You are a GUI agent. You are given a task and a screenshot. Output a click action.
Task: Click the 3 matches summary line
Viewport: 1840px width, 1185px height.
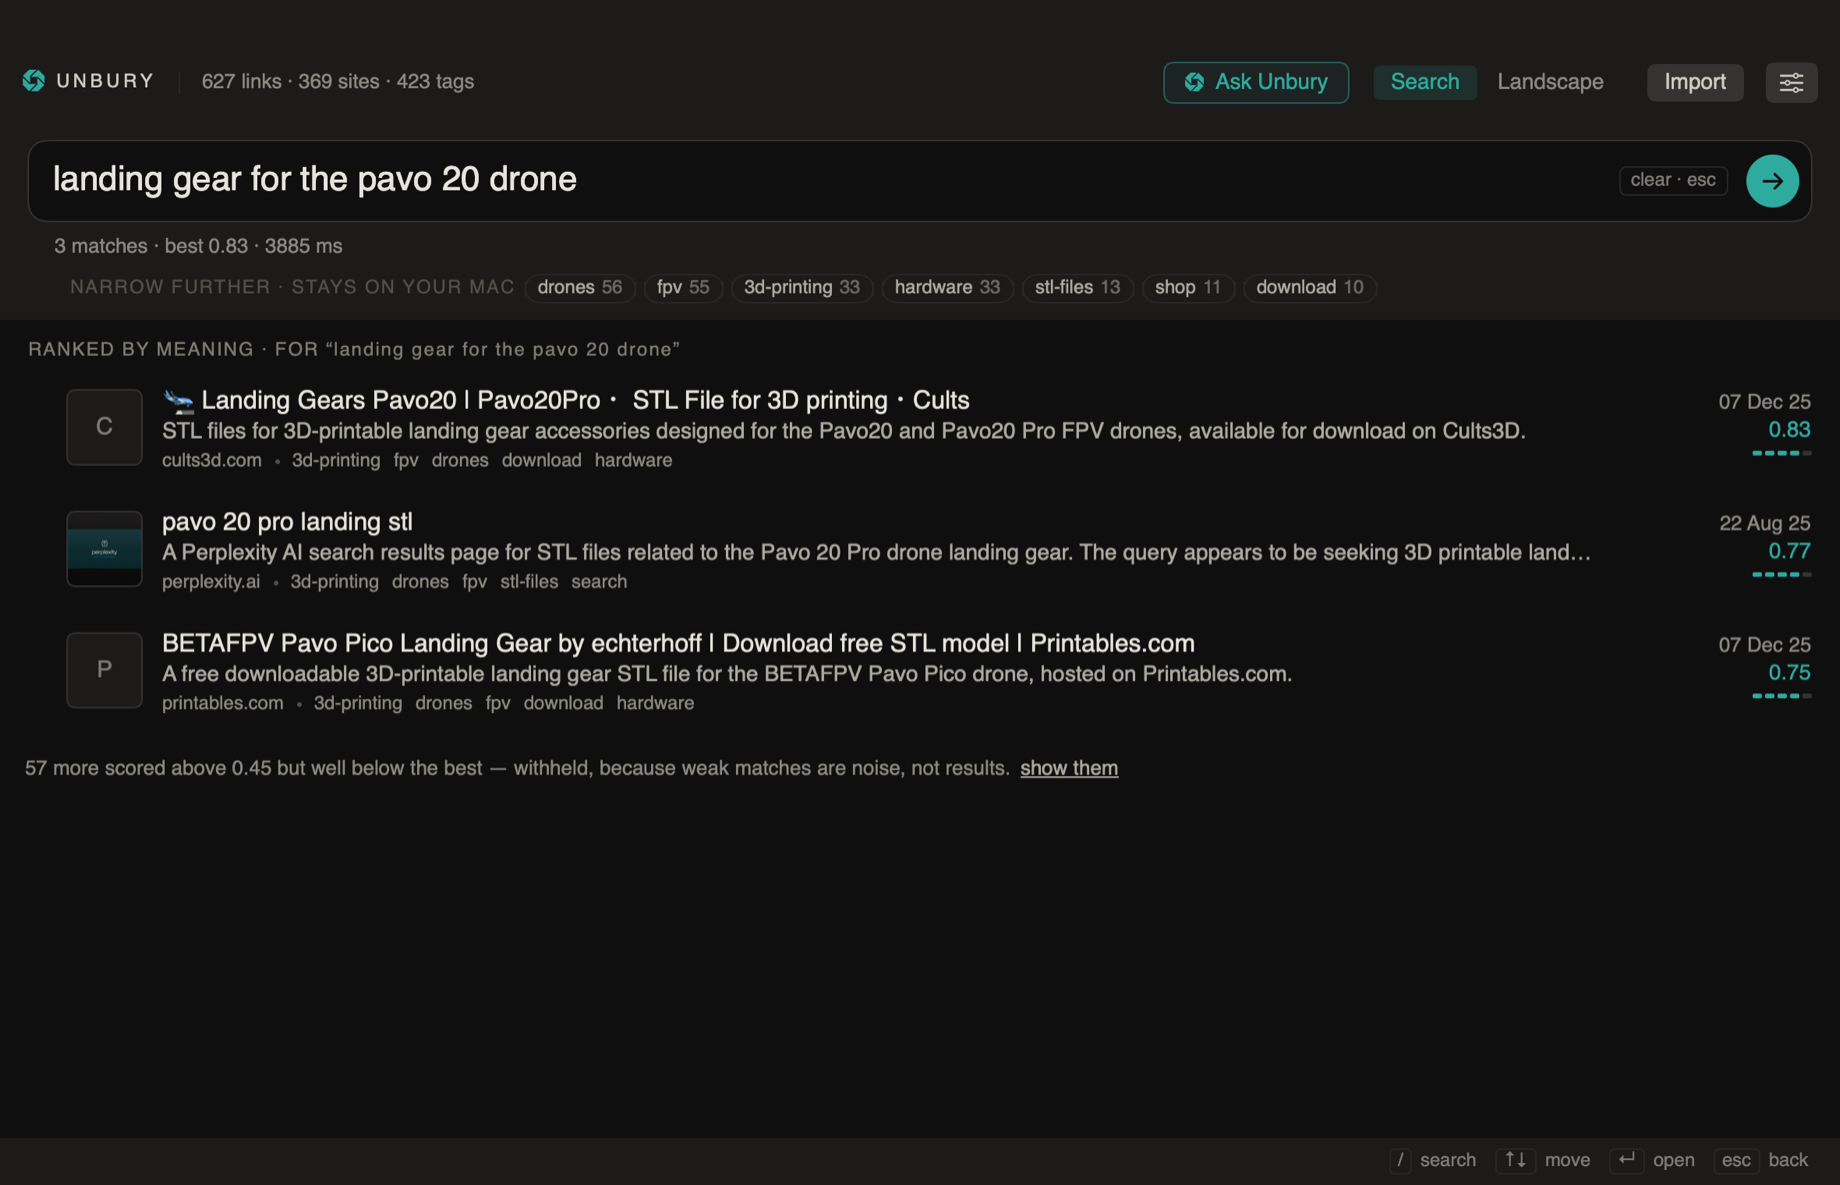pos(198,246)
